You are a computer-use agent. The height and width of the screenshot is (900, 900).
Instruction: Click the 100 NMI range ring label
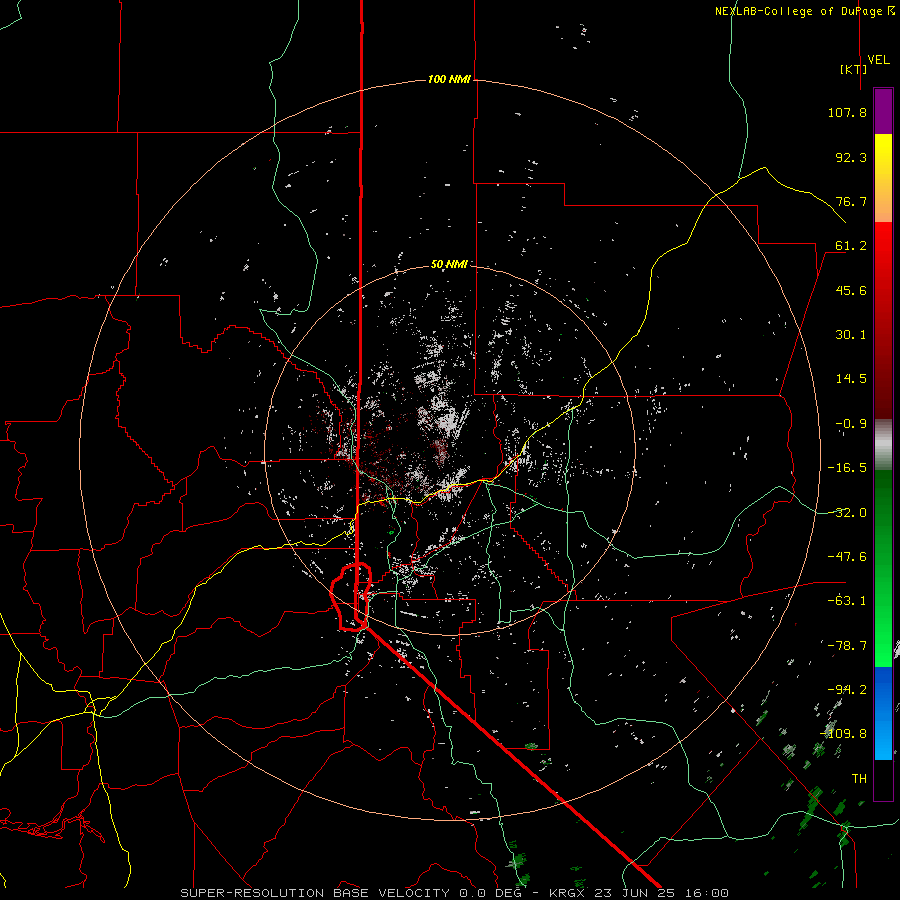[x=449, y=79]
